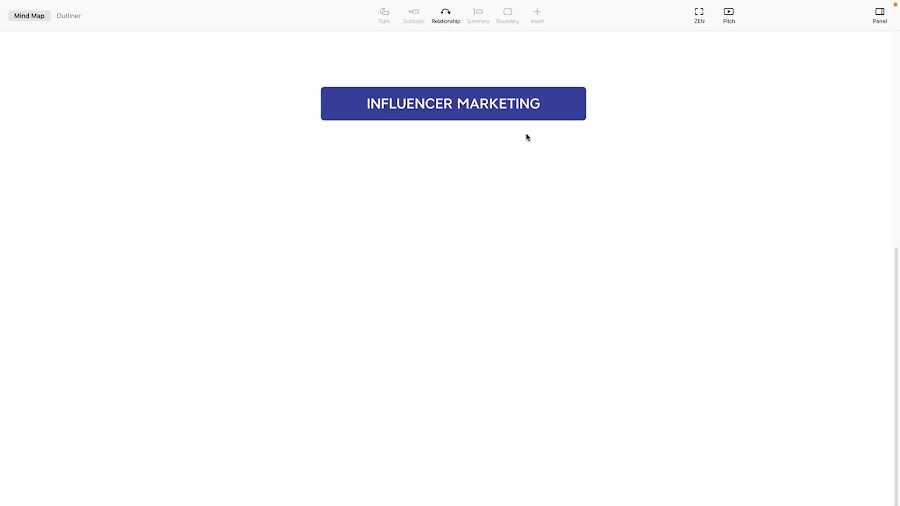Add a Boundary from toolbar
The image size is (900, 506).
pos(507,15)
